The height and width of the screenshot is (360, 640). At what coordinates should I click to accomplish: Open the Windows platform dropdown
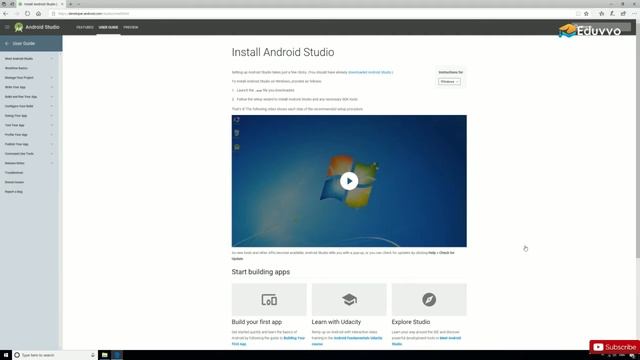point(449,82)
